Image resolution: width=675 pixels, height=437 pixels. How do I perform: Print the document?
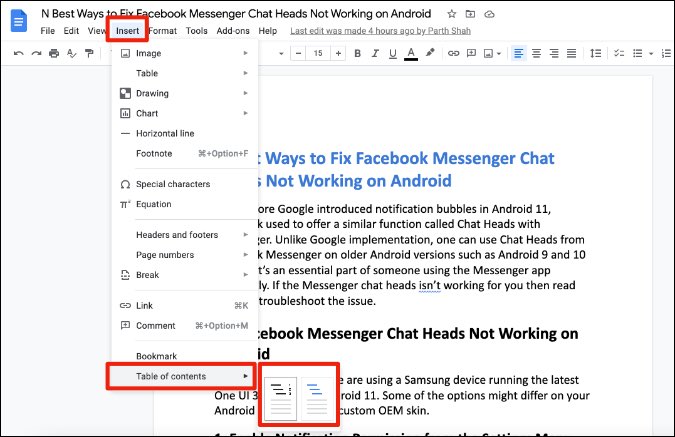pos(54,53)
